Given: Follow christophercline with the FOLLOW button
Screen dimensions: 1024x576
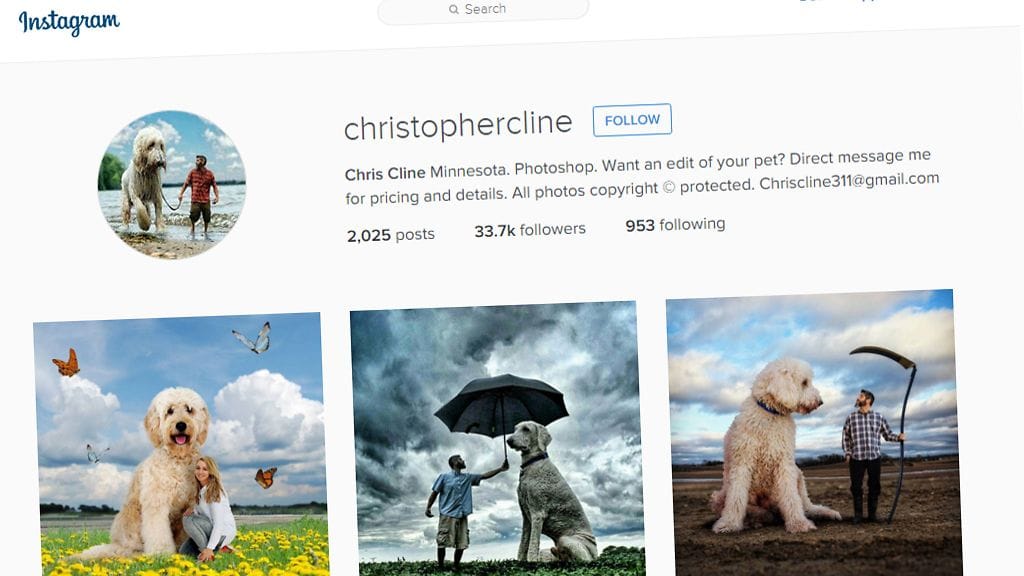Looking at the screenshot, I should click(632, 120).
